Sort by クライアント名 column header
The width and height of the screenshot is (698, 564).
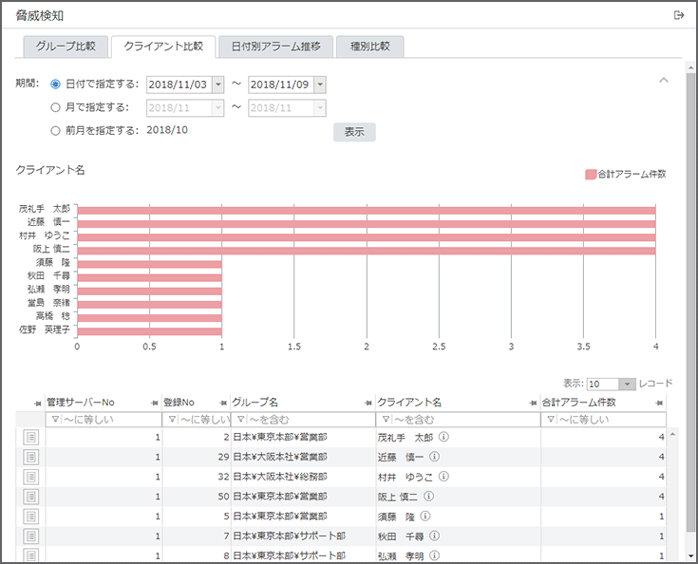coord(410,402)
